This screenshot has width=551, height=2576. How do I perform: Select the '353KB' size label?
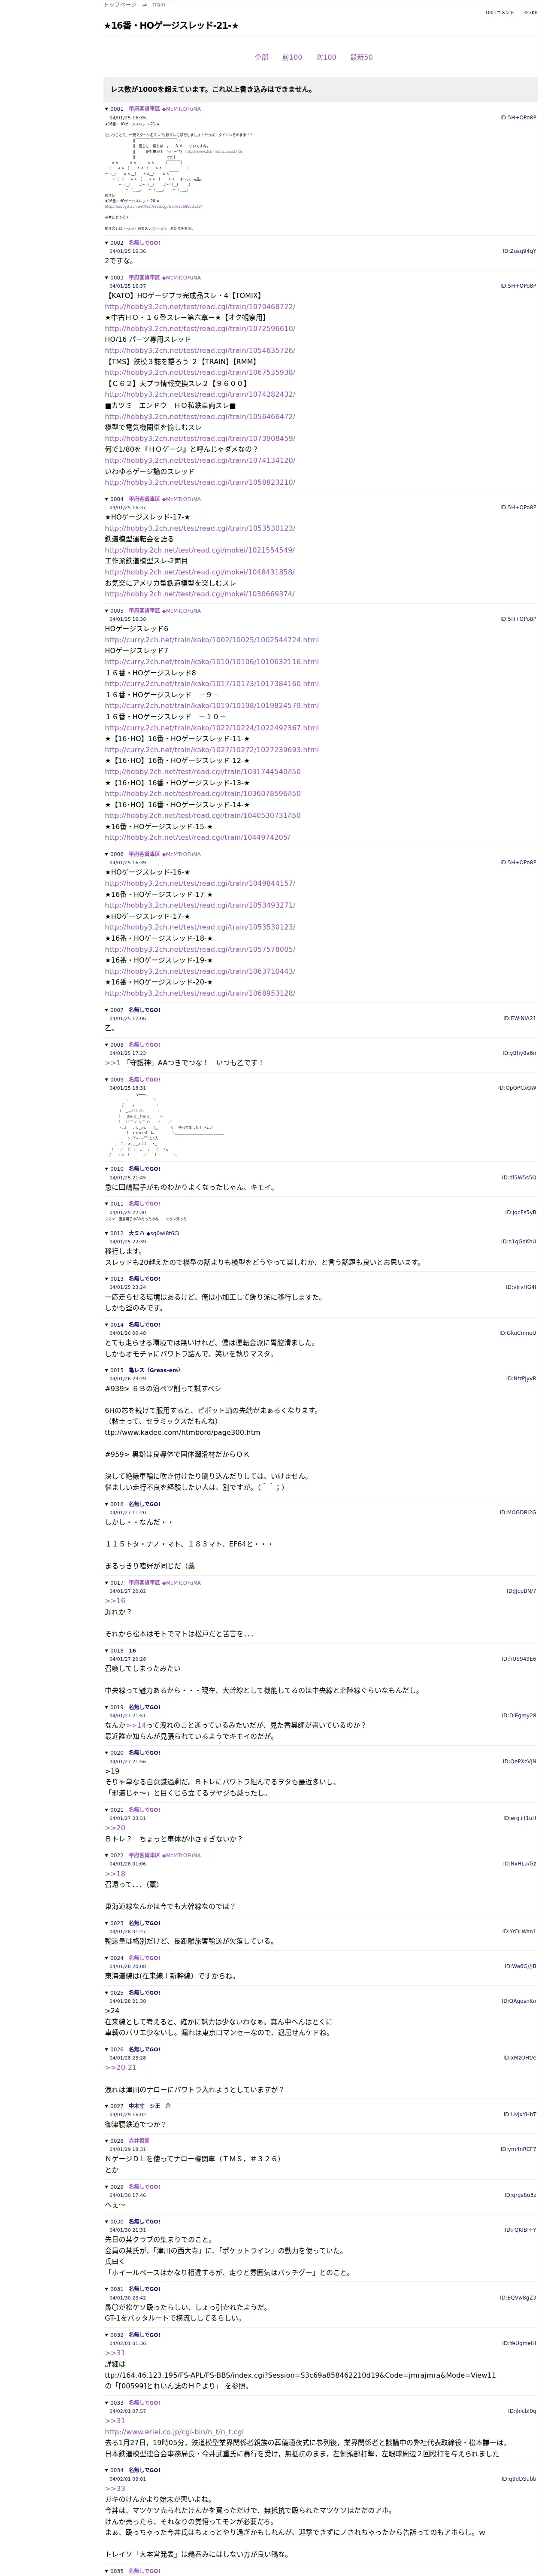[530, 13]
